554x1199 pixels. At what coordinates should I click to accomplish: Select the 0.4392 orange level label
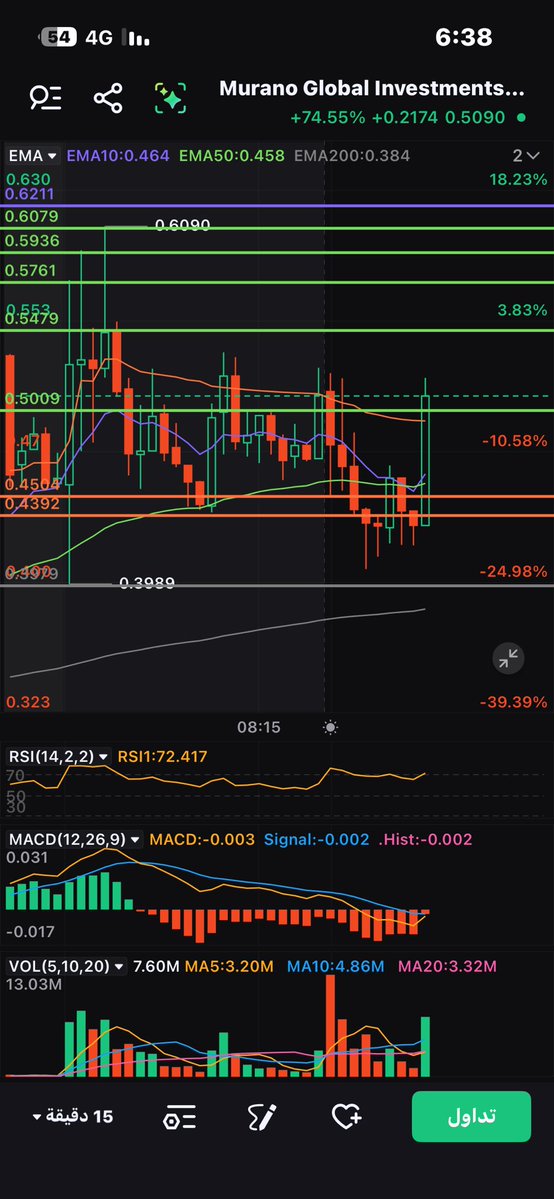point(32,503)
